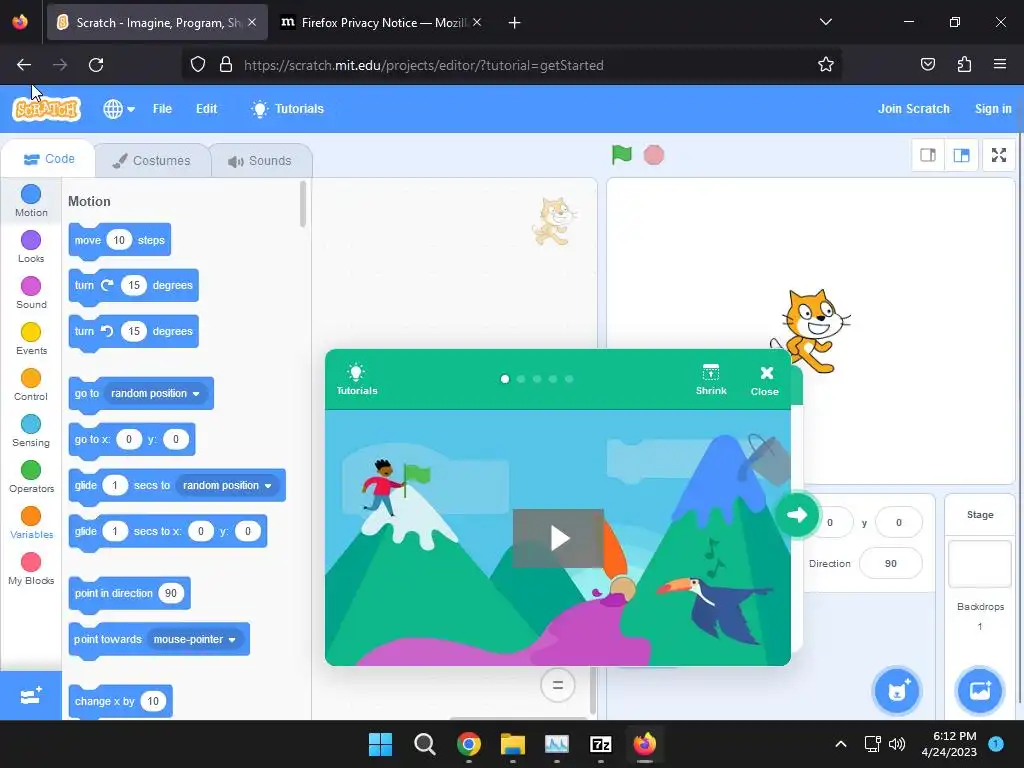
Task: Select the Motion block category
Action: (31, 200)
